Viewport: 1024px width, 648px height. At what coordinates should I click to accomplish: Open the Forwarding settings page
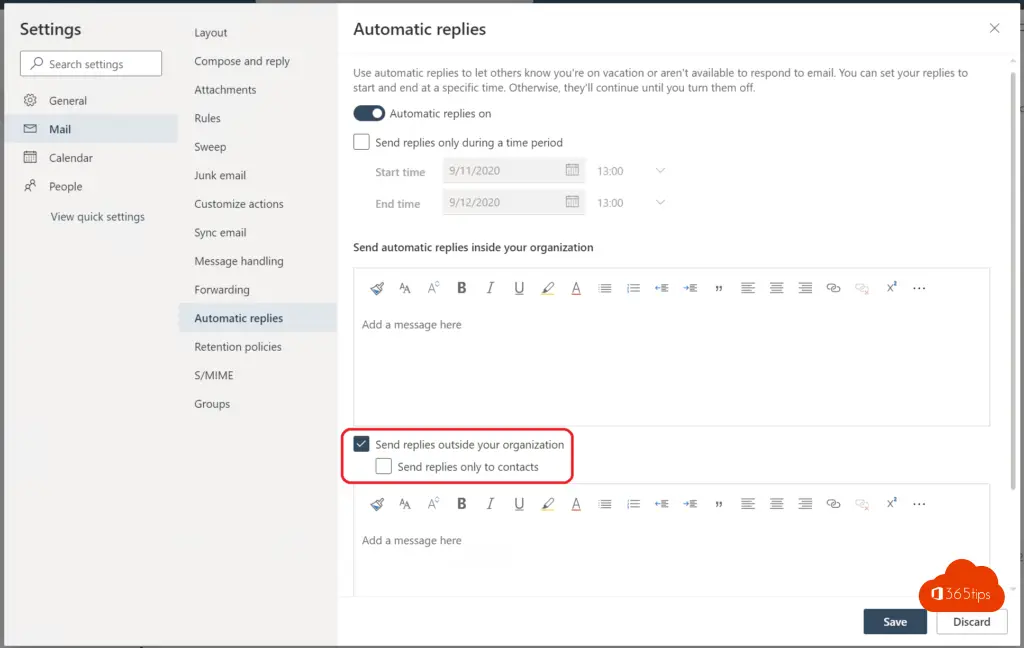tap(222, 290)
